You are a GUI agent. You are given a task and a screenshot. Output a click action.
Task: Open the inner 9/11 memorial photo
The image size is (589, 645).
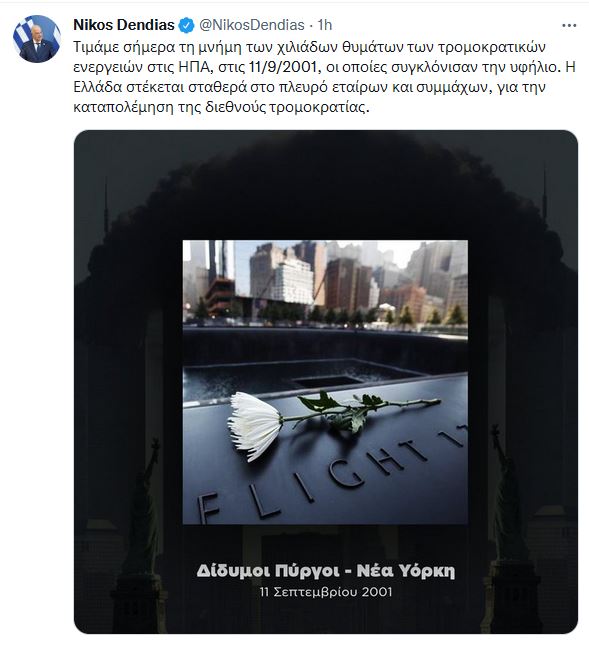[325, 382]
